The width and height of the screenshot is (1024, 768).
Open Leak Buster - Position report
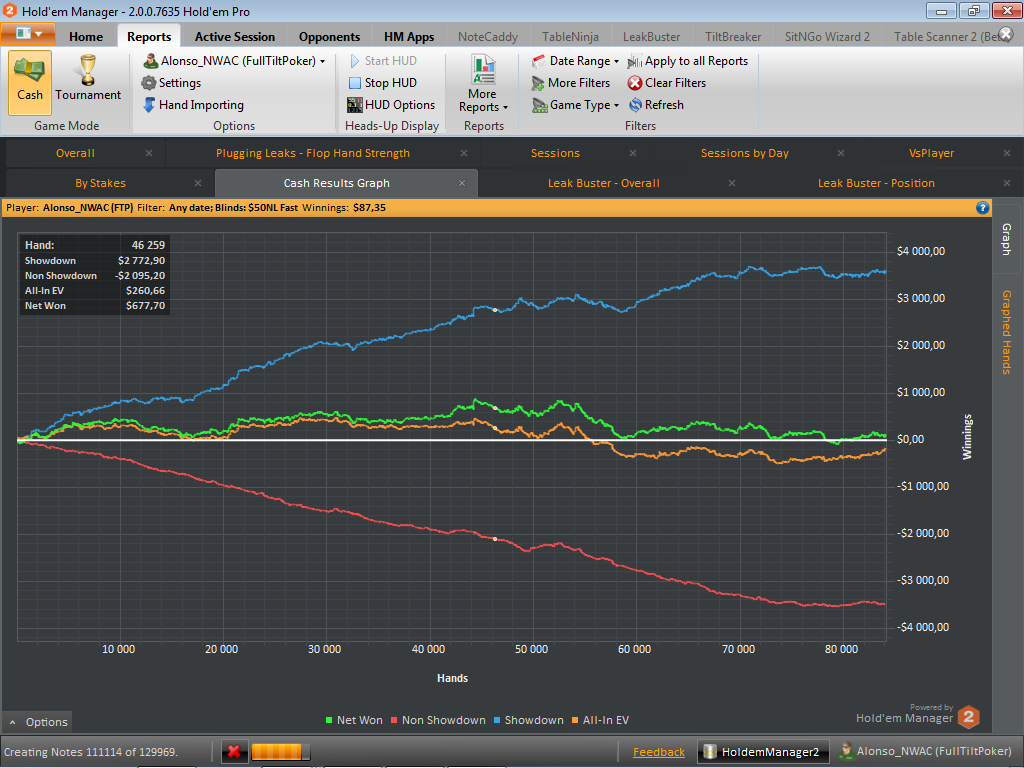876,184
